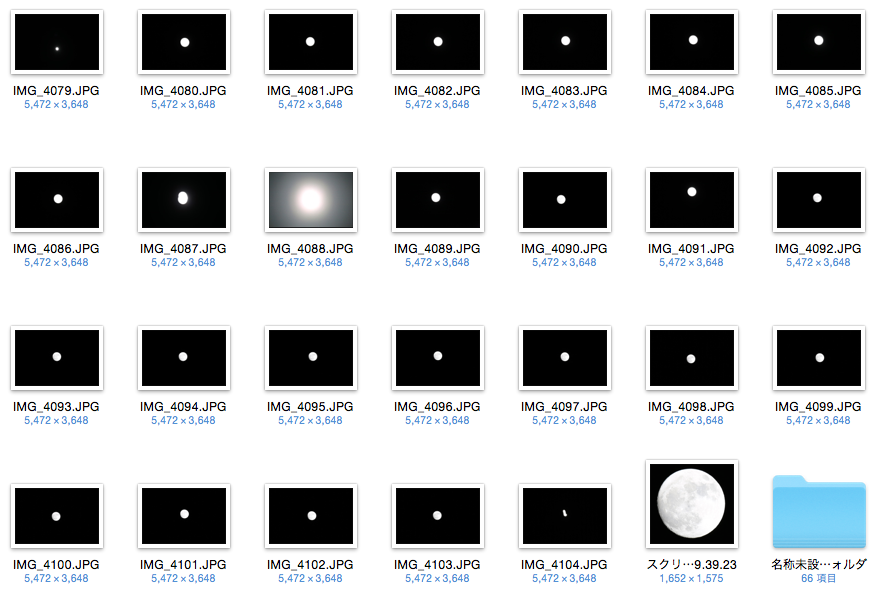Select the IMG_4099.JPG thumbnail
This screenshot has width=883, height=590.
[819, 358]
